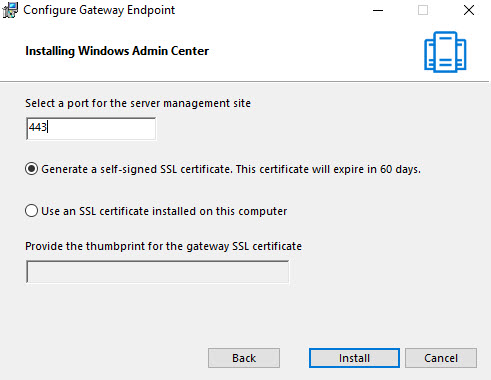Click the 'Select a port for the server management site' label
Screen dimensions: 491x380
138,103
